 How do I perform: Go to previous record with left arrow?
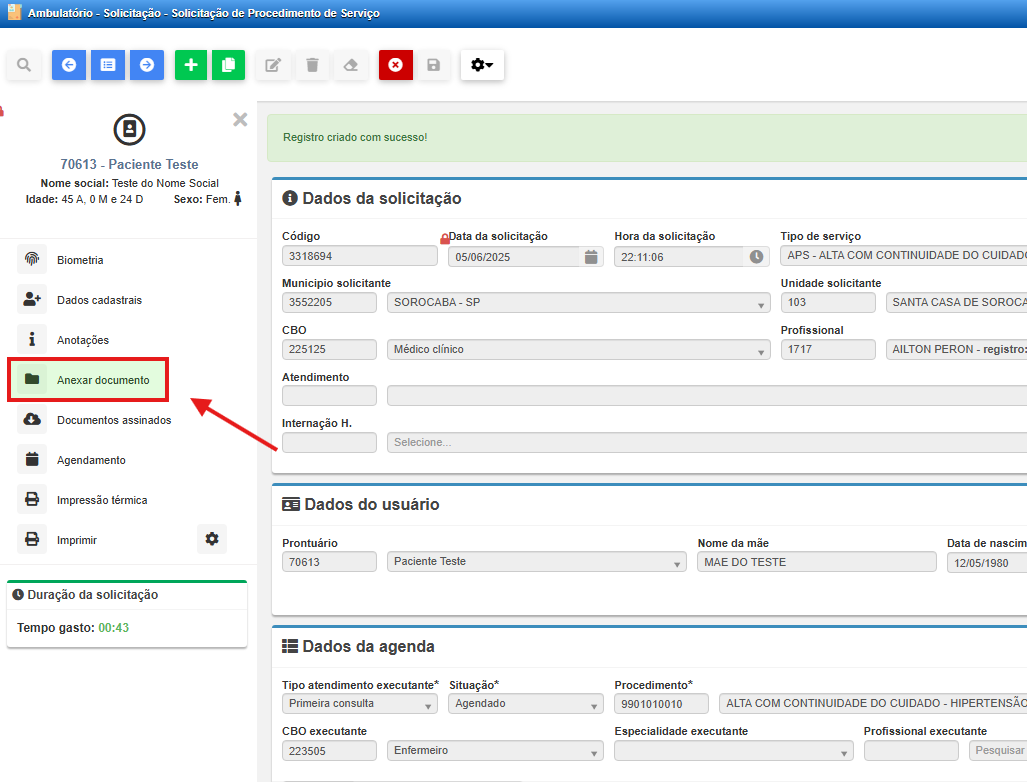(68, 65)
